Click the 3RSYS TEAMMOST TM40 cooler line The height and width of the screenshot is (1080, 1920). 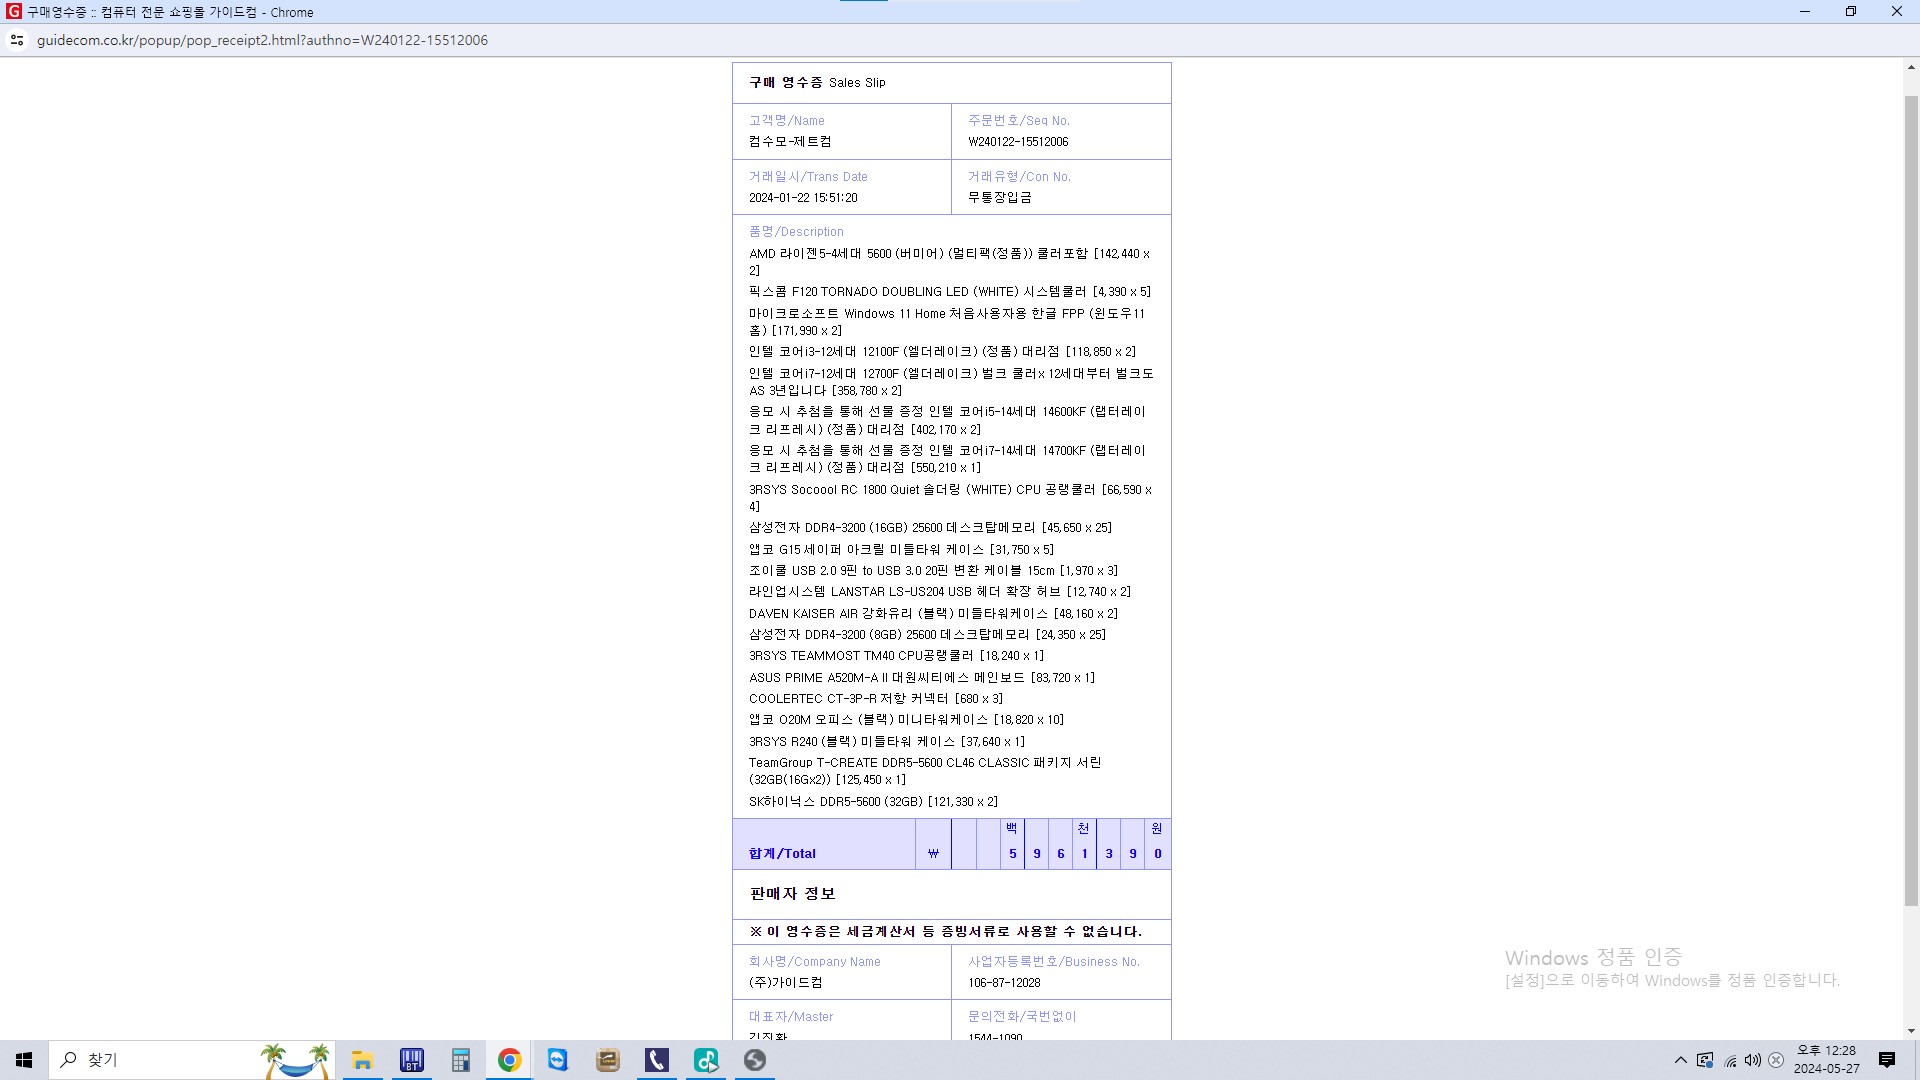tap(896, 656)
